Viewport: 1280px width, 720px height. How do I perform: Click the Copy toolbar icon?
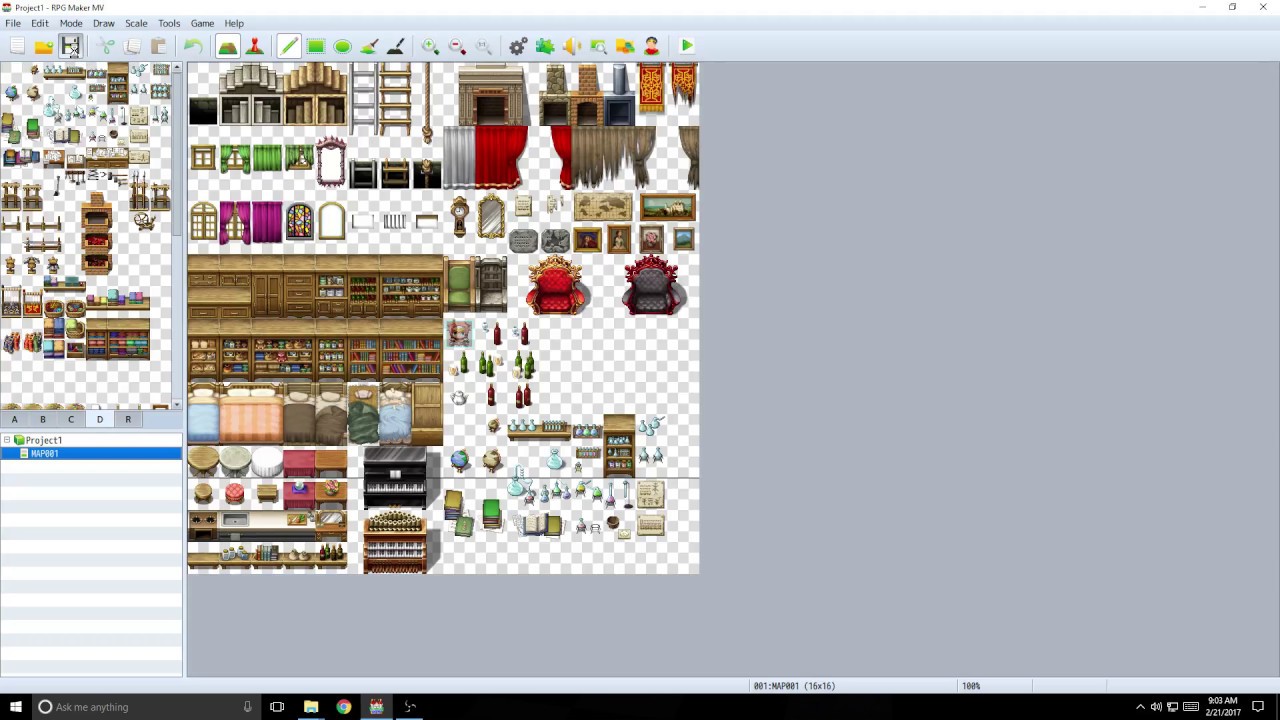tap(132, 46)
